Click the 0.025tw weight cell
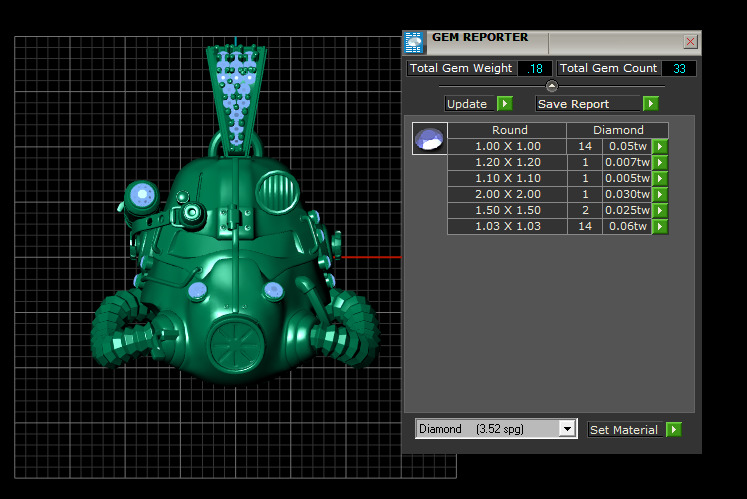 [x=627, y=210]
